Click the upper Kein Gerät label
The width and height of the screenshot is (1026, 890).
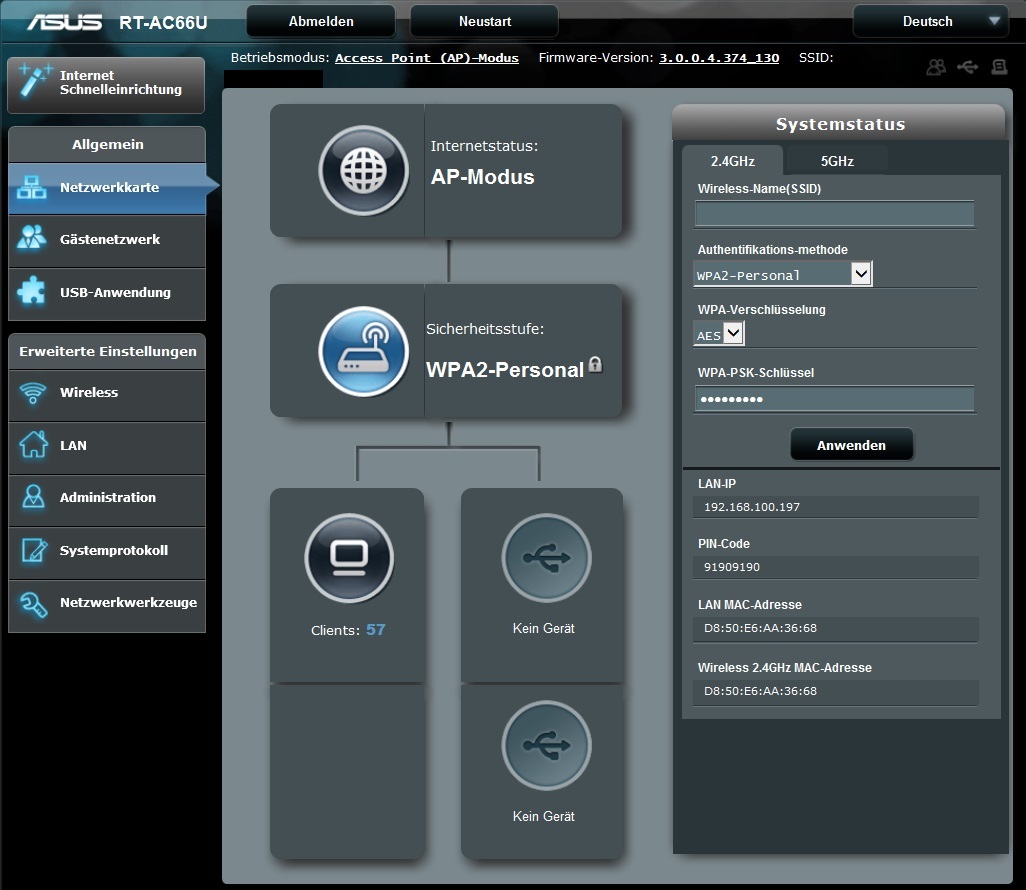543,628
